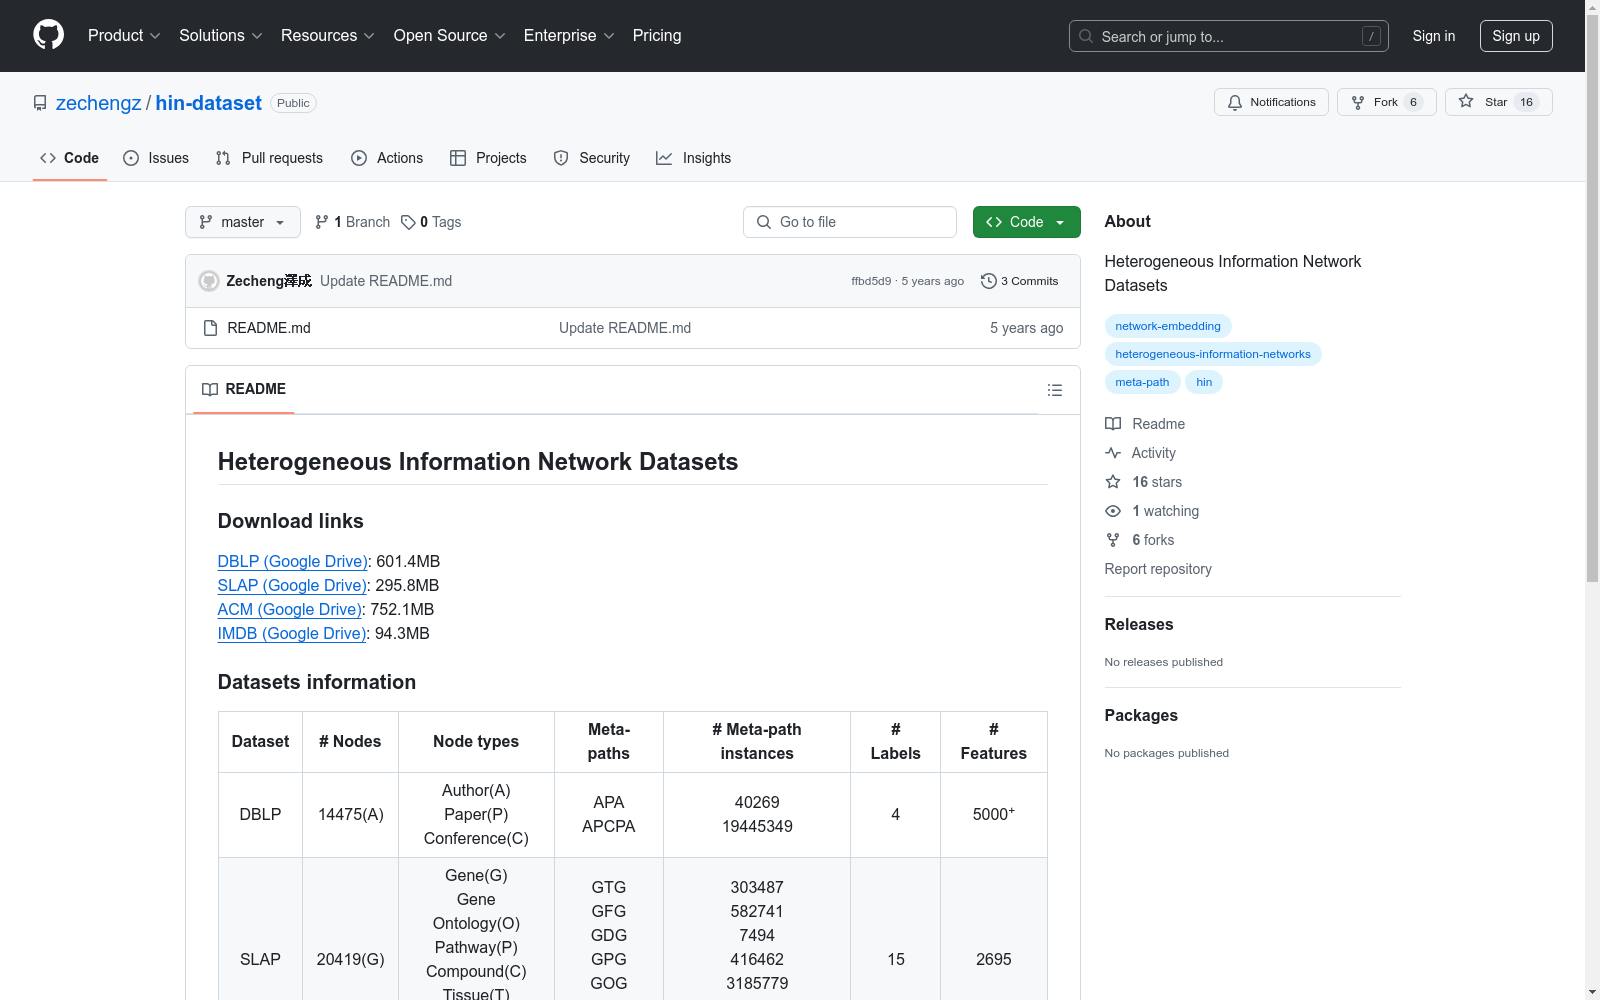1600x1000 pixels.
Task: Expand the Solutions menu
Action: pyautogui.click(x=221, y=35)
